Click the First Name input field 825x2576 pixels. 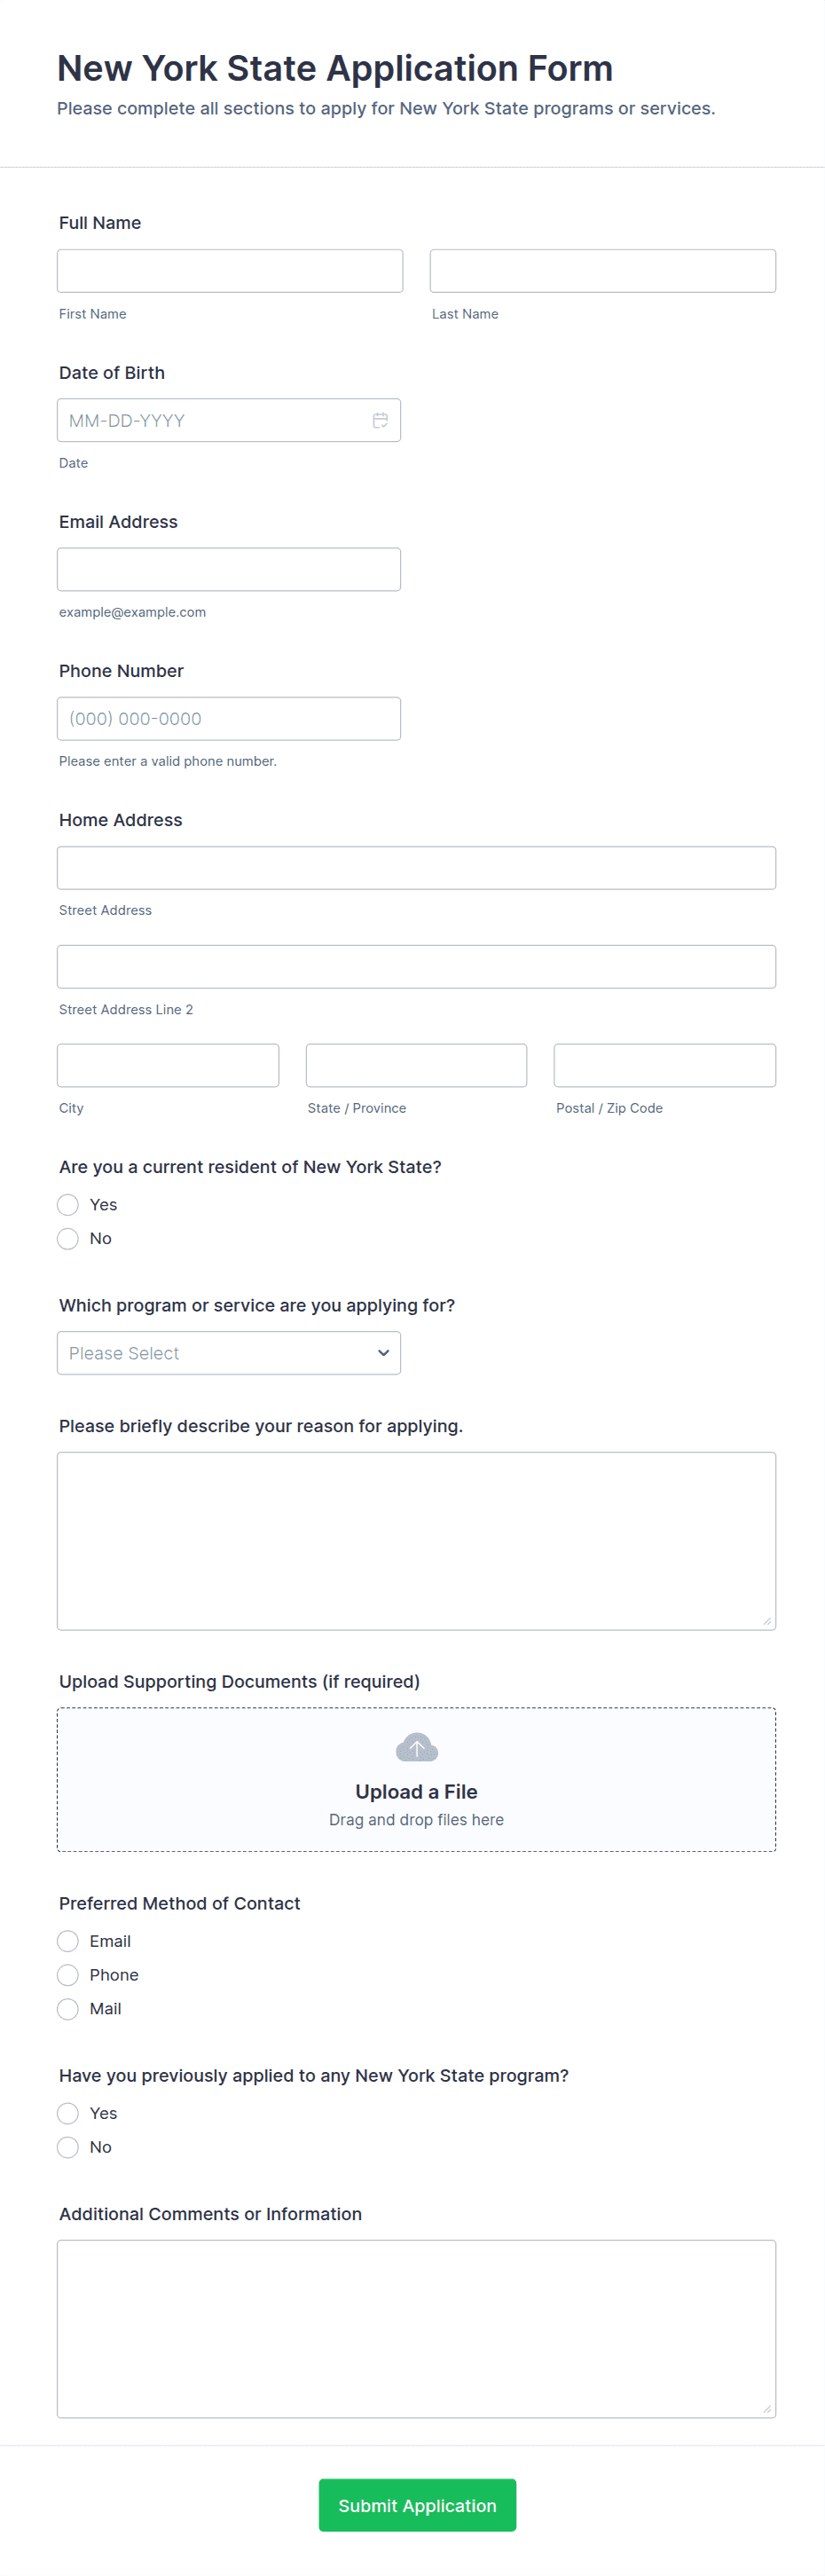click(229, 270)
